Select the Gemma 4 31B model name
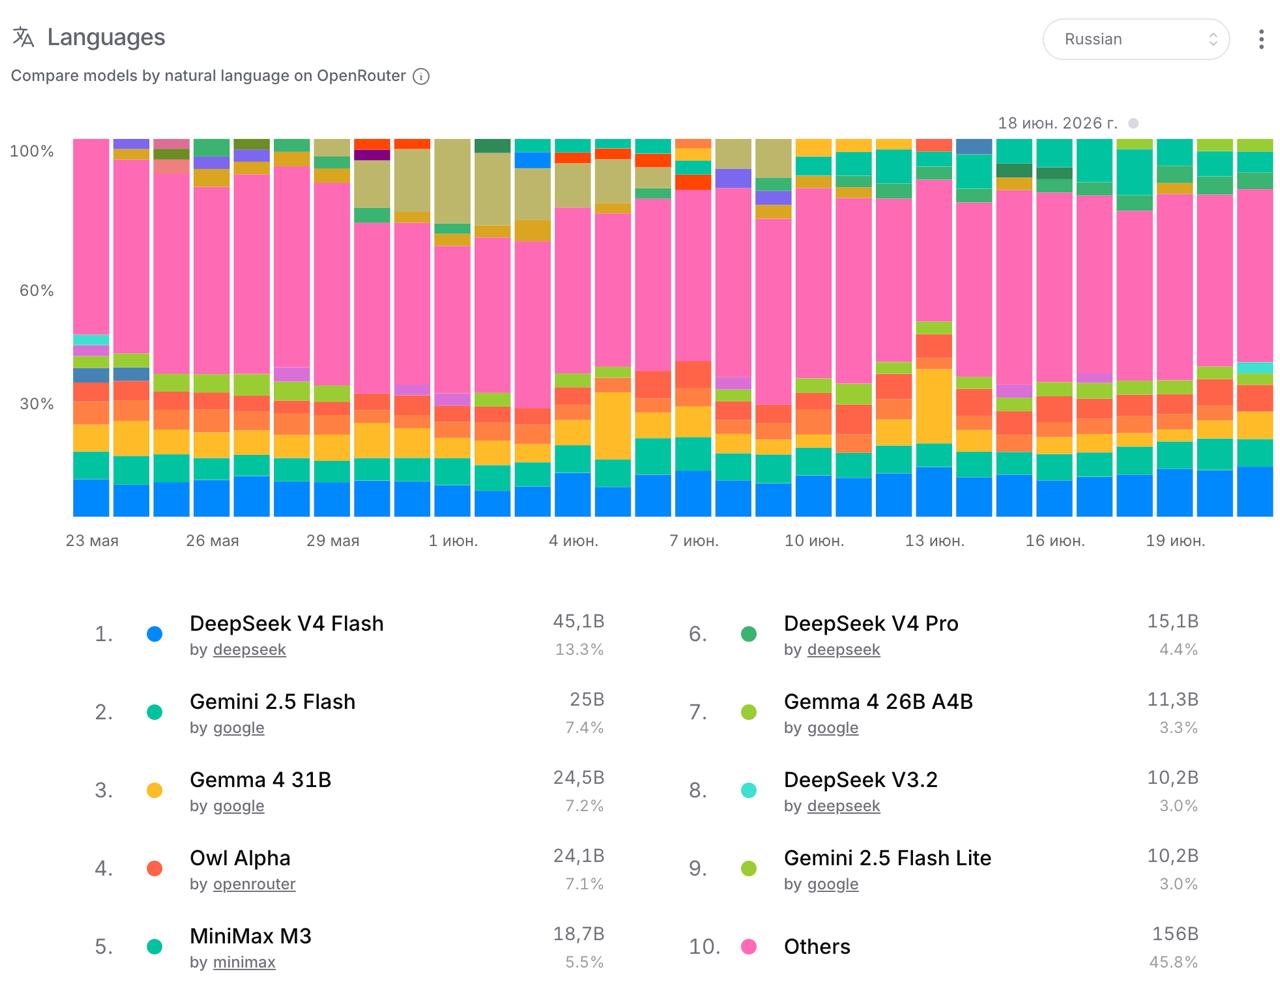Screen dimensions: 1280x997 point(261,780)
